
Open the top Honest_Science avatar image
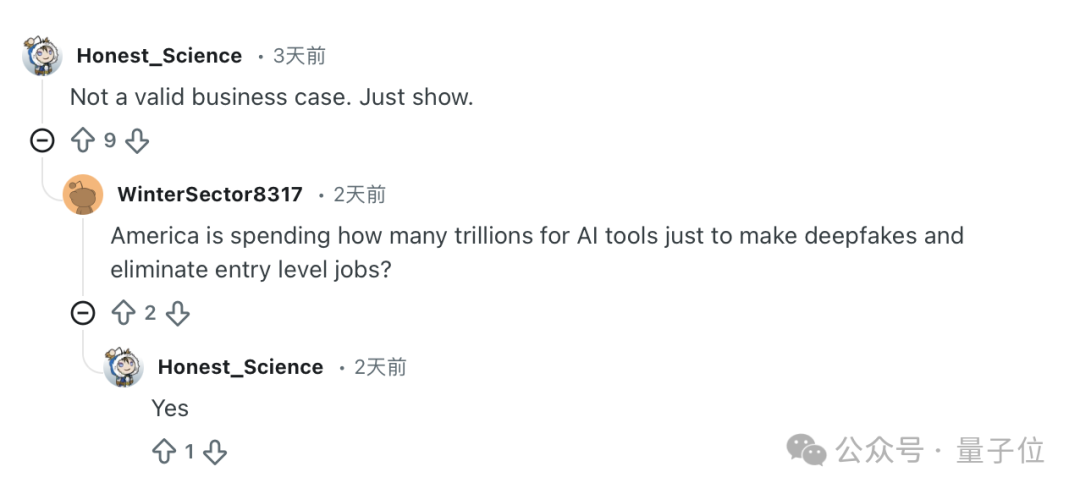(42, 56)
